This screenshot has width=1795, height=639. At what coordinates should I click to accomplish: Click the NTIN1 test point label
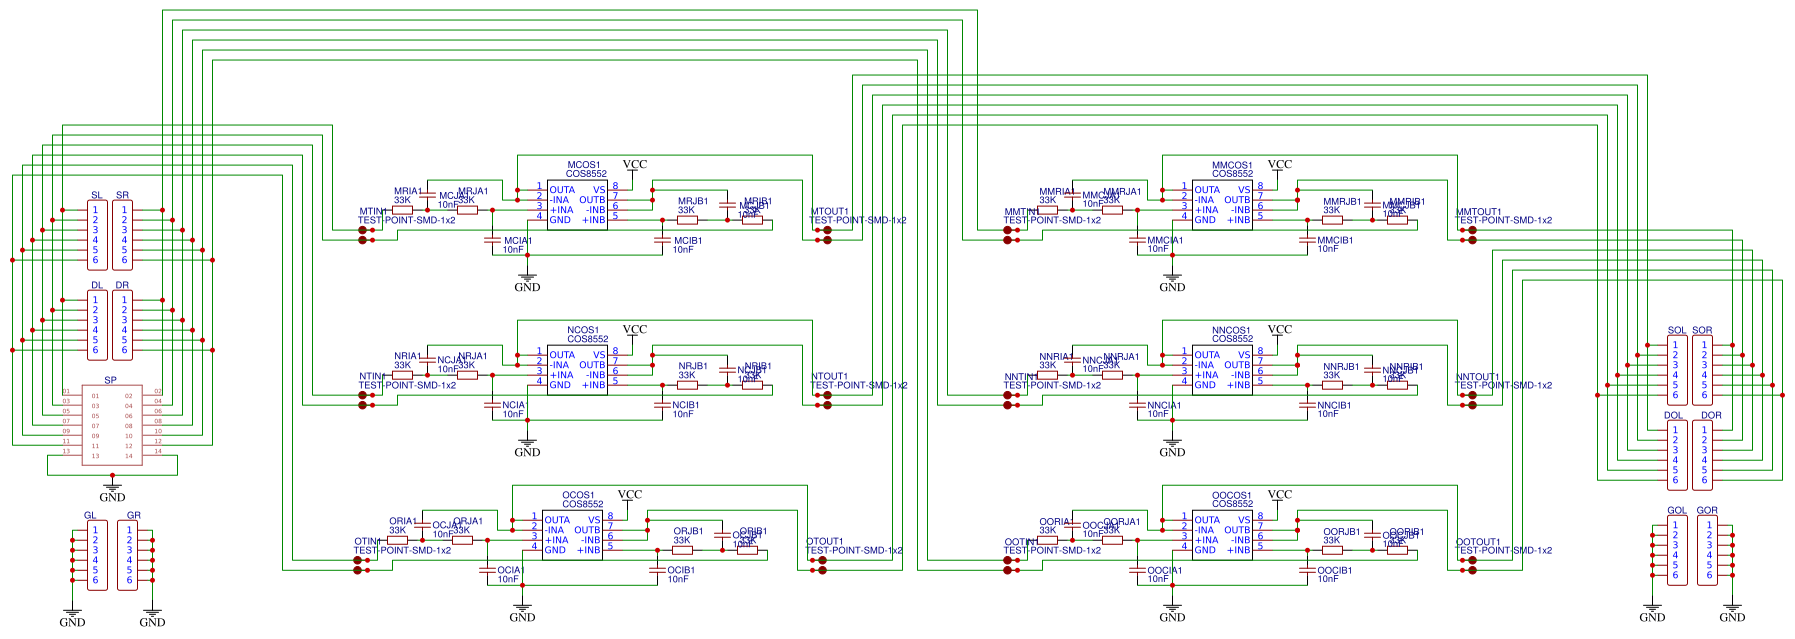click(x=373, y=377)
